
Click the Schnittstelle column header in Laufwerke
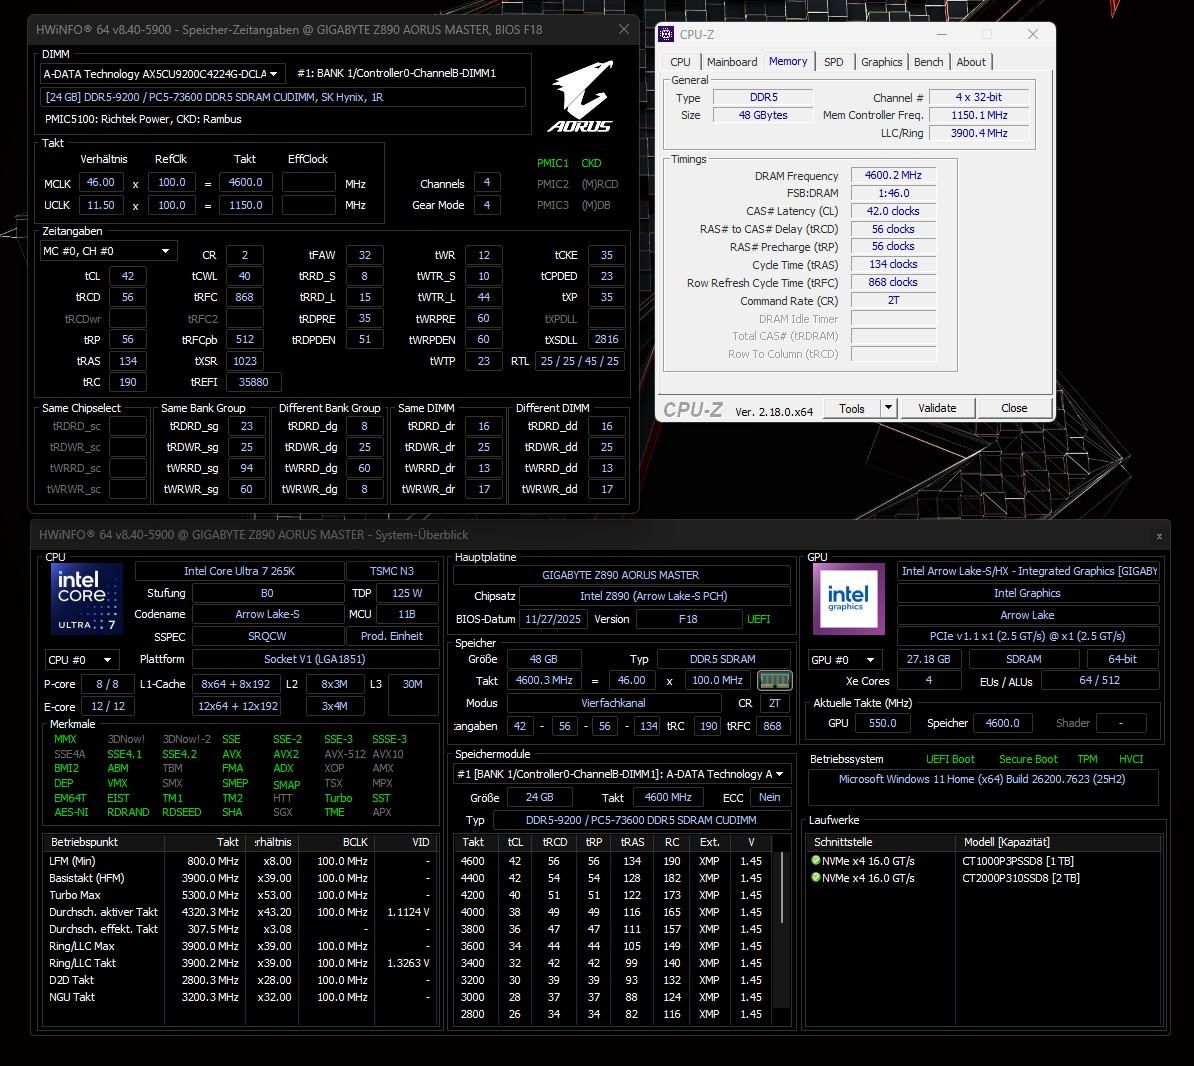[x=880, y=842]
